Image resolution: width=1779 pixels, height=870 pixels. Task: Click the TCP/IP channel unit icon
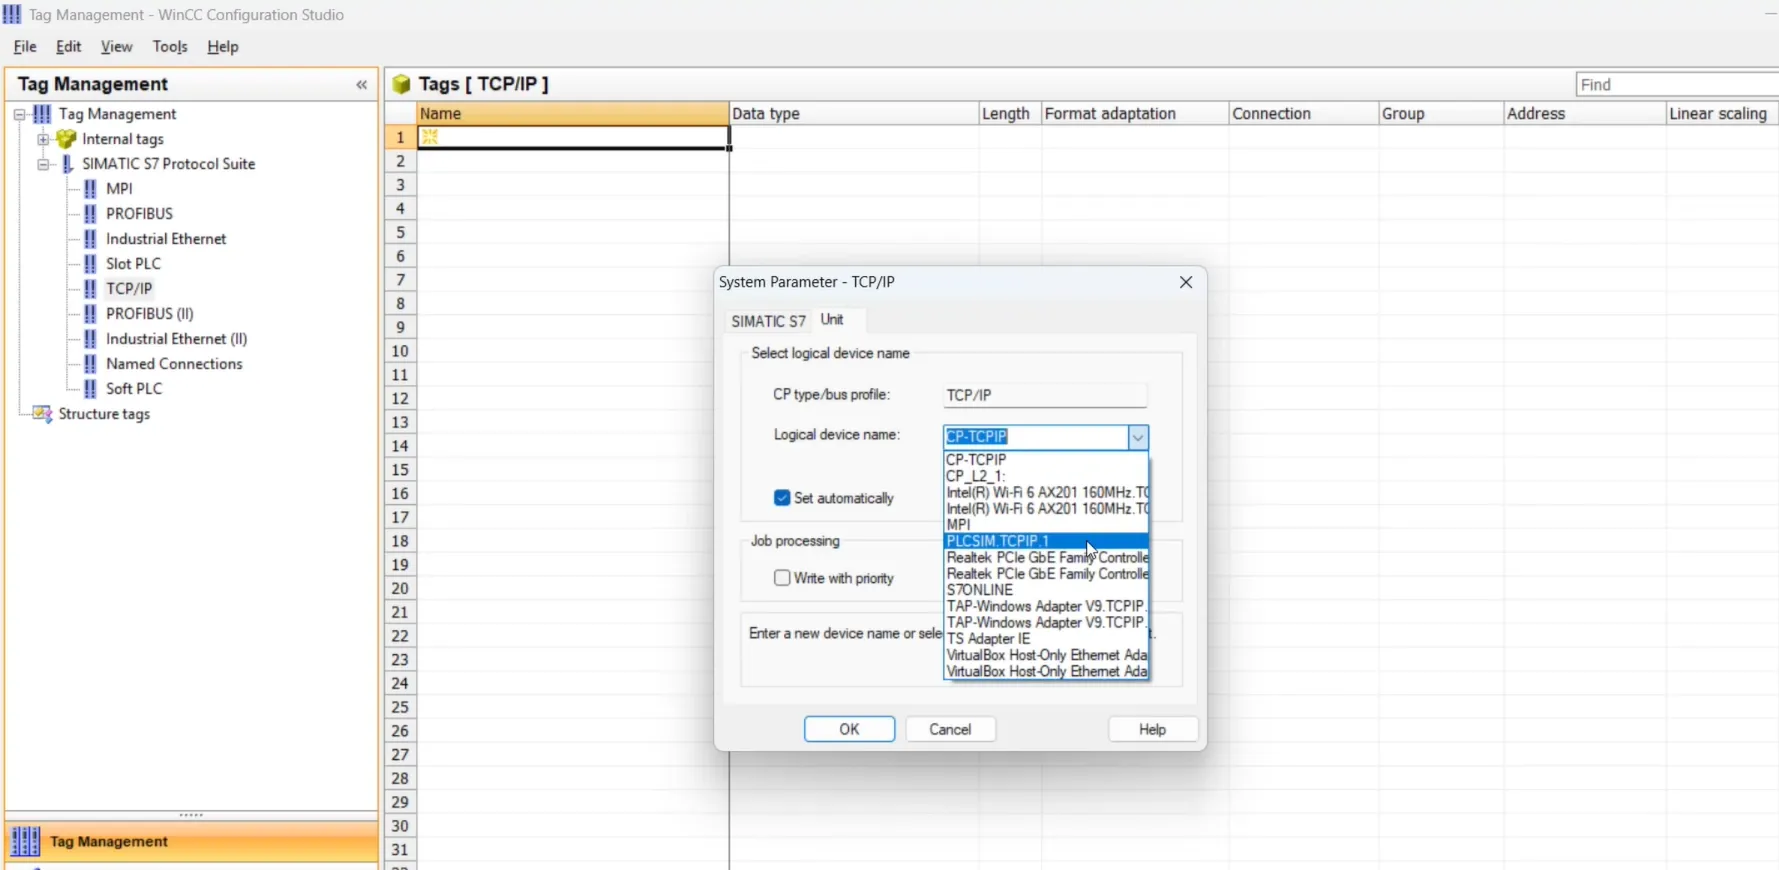pos(91,288)
